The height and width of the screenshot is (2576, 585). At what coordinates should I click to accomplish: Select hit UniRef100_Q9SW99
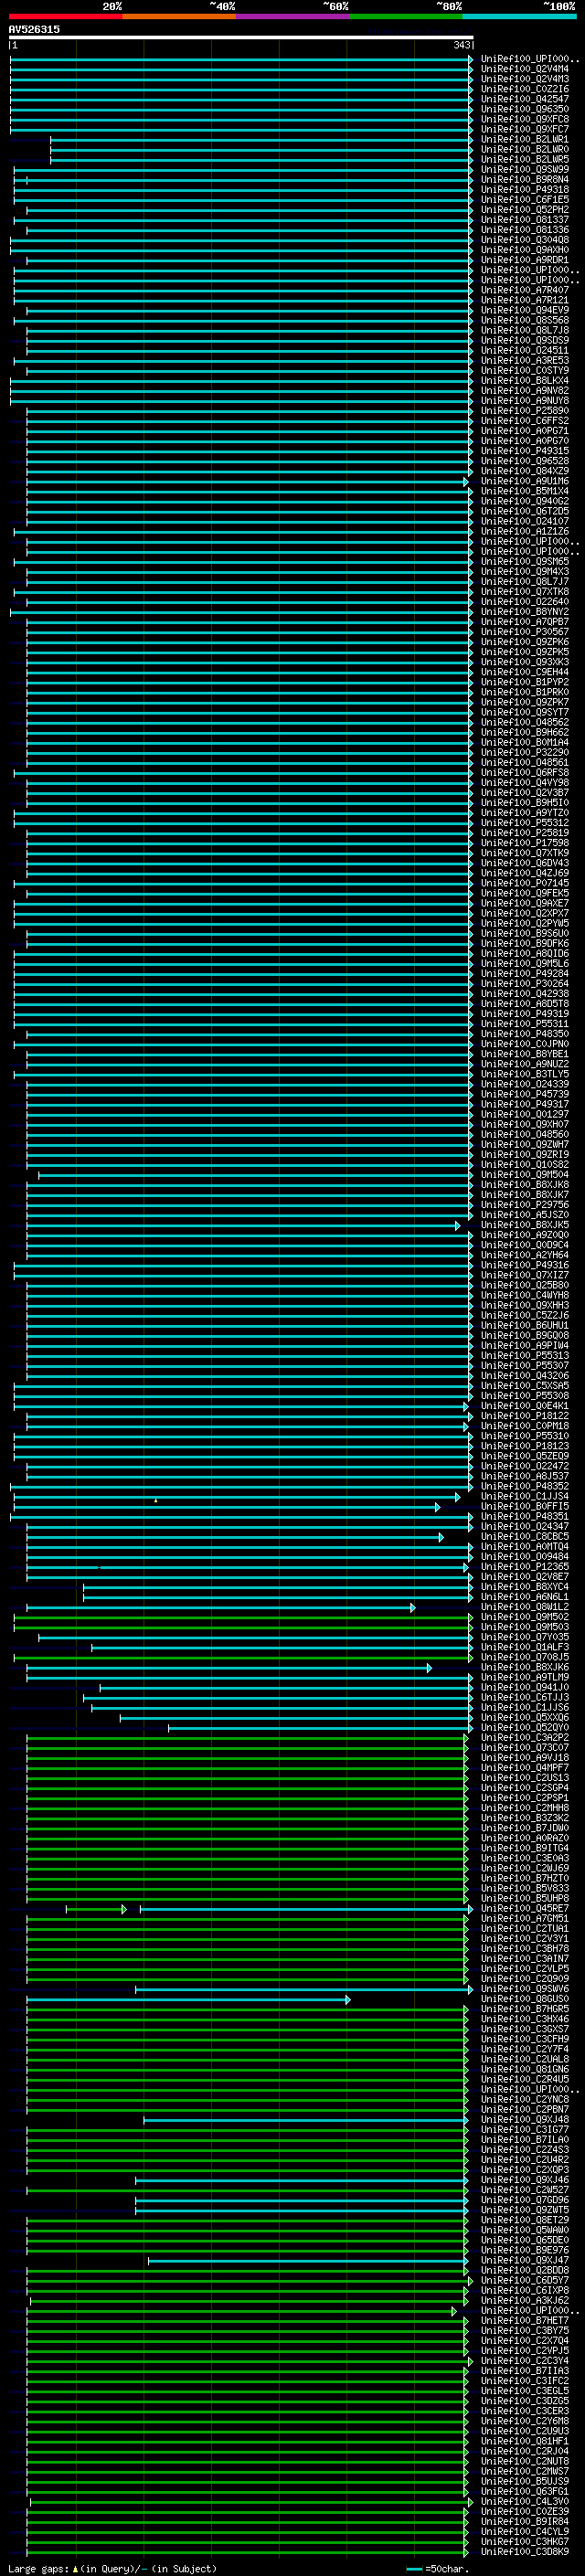click(x=525, y=169)
